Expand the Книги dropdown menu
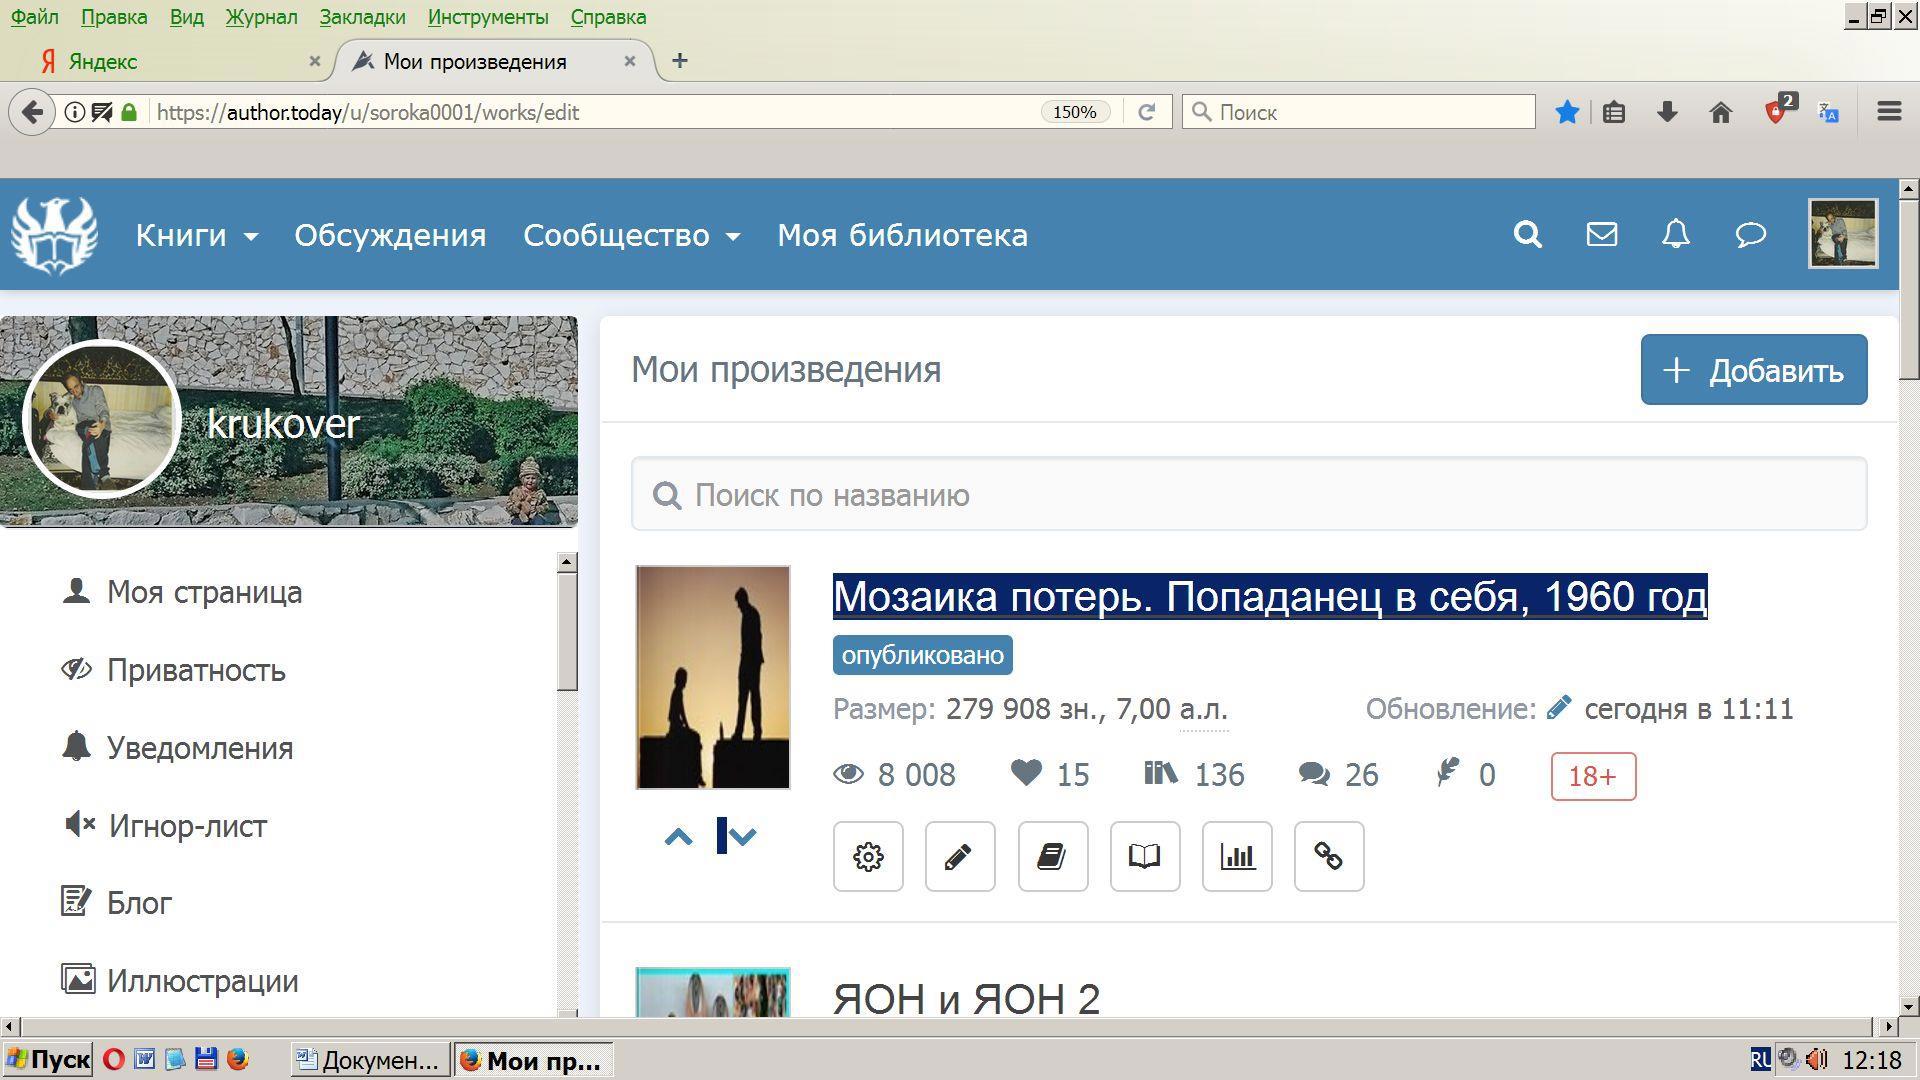Screen dimensions: 1920x1080 (x=196, y=235)
